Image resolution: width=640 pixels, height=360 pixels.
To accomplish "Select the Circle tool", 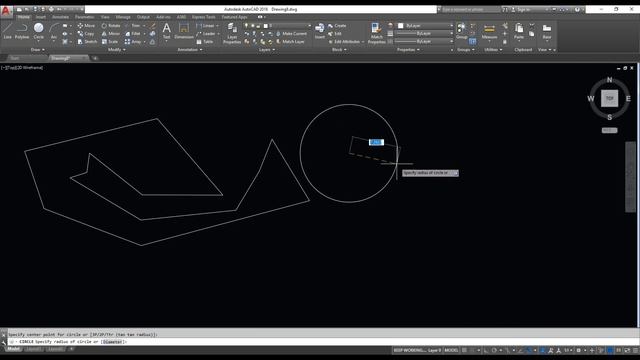I will (38, 31).
